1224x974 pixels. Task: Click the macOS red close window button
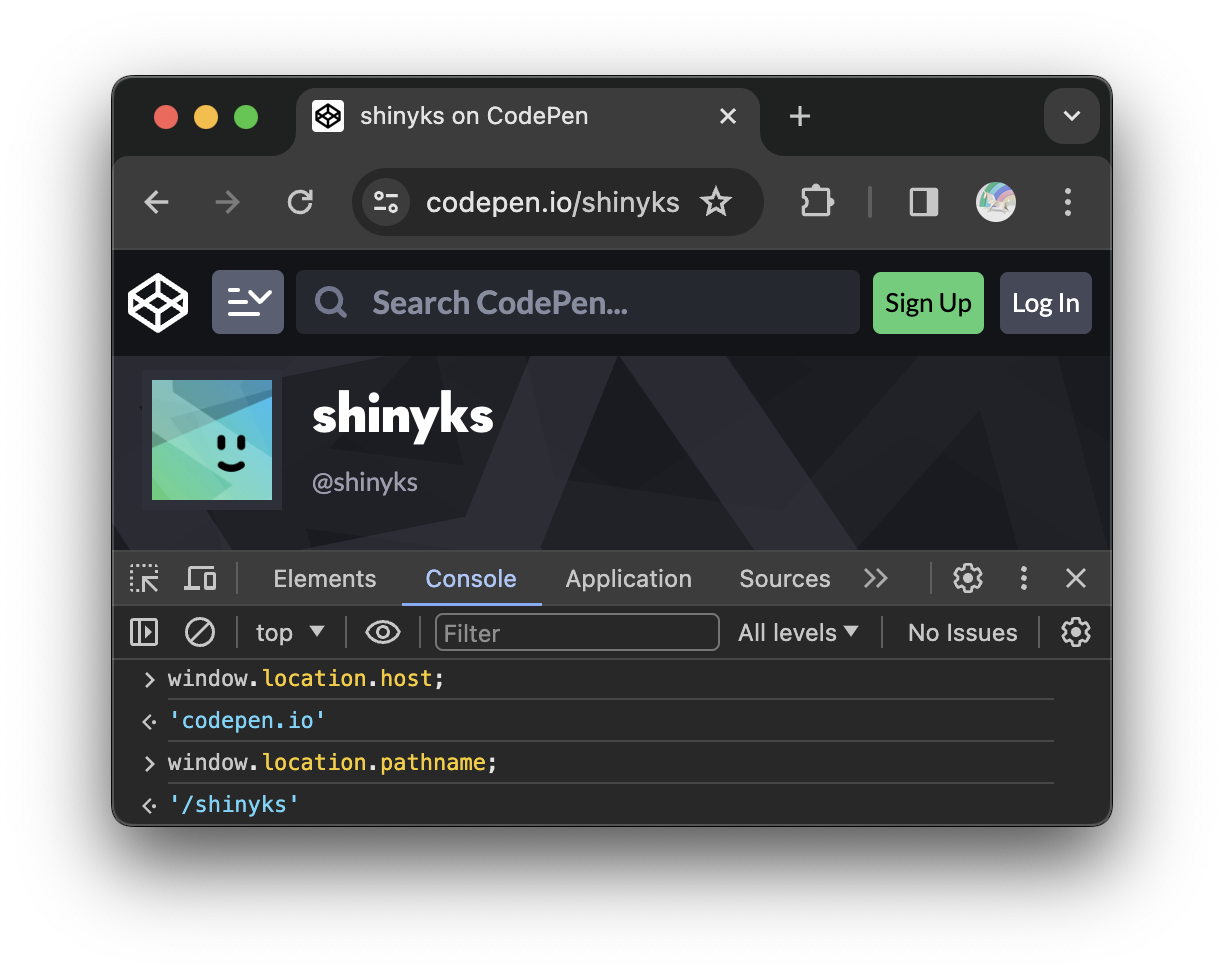(x=166, y=117)
